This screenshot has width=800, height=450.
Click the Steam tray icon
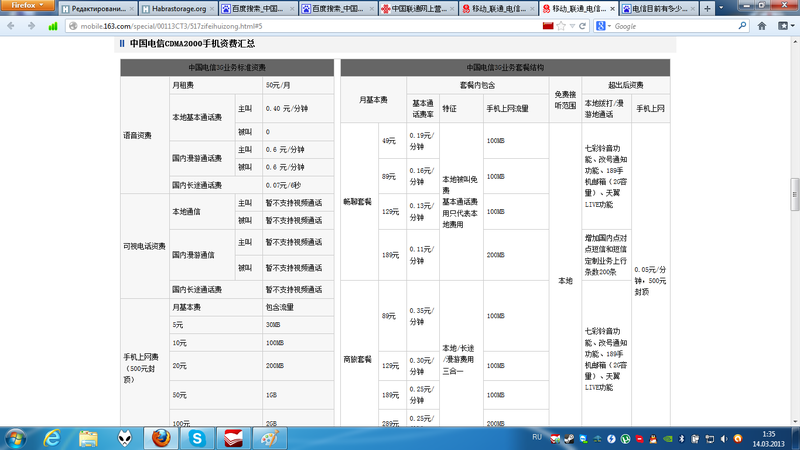[x=569, y=439]
